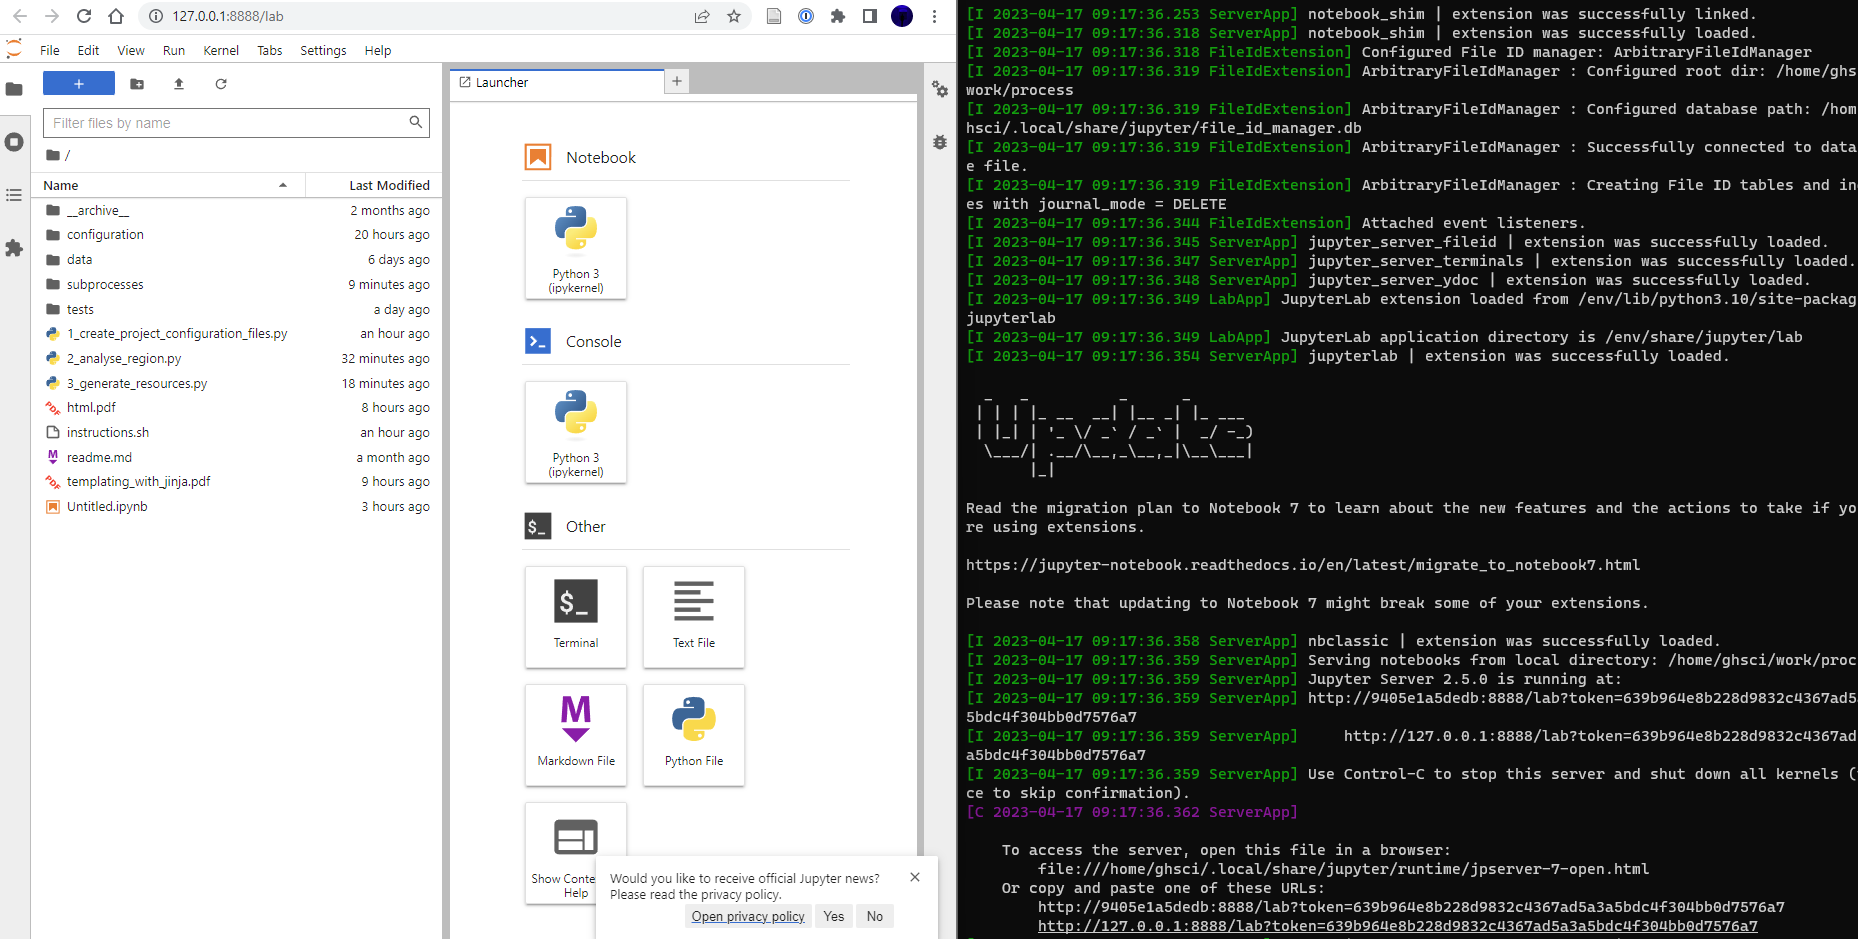Reload the browser page
Viewport: 1858px width, 939px height.
[x=84, y=16]
